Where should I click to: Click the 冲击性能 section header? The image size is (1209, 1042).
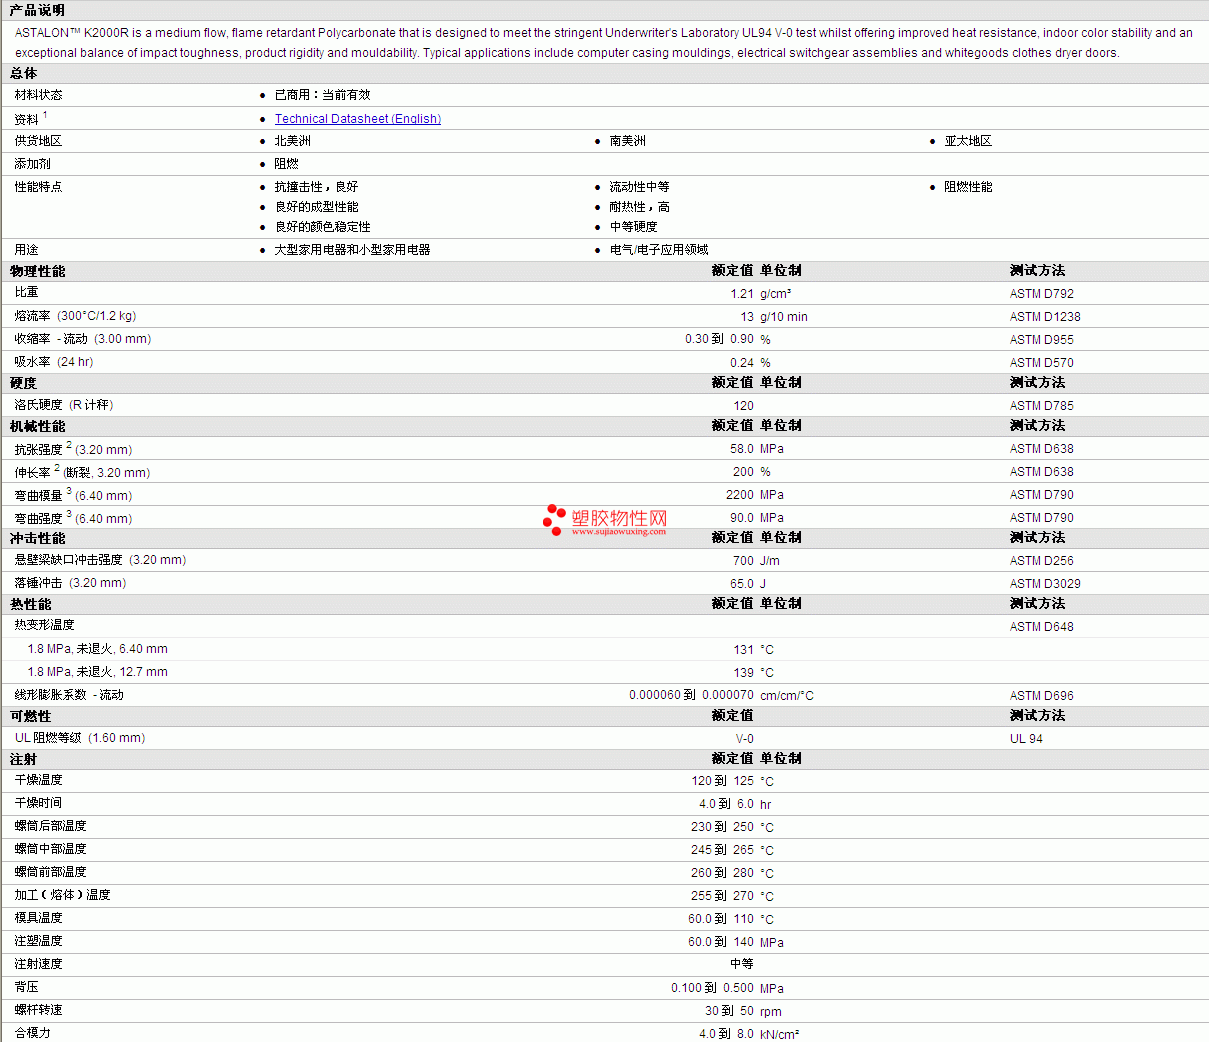pyautogui.click(x=38, y=538)
